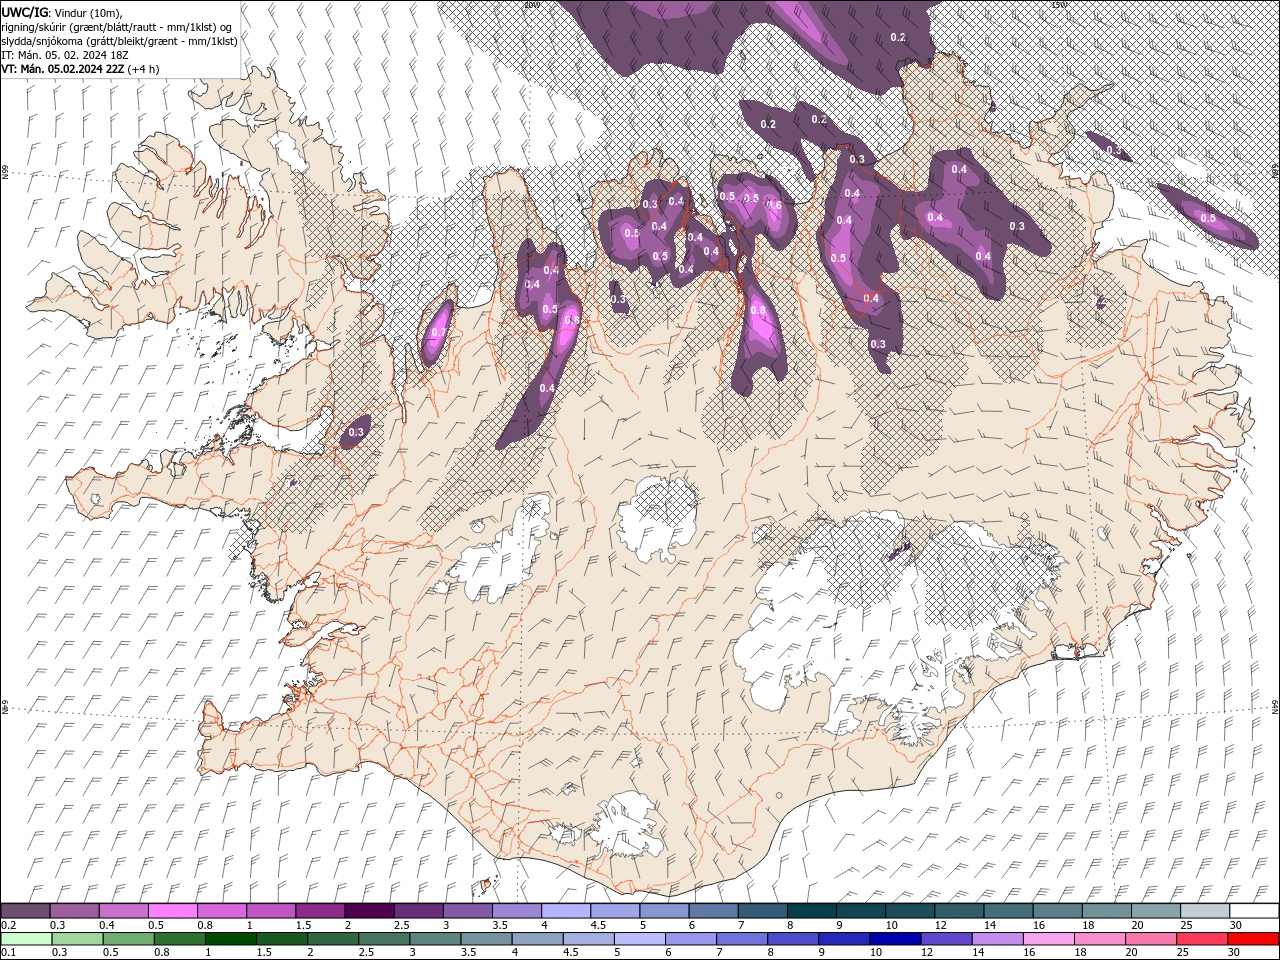Viewport: 1280px width, 960px height.
Task: Click the bright pink 0.5–0.8 snow legend swatch
Action: [x=172, y=911]
